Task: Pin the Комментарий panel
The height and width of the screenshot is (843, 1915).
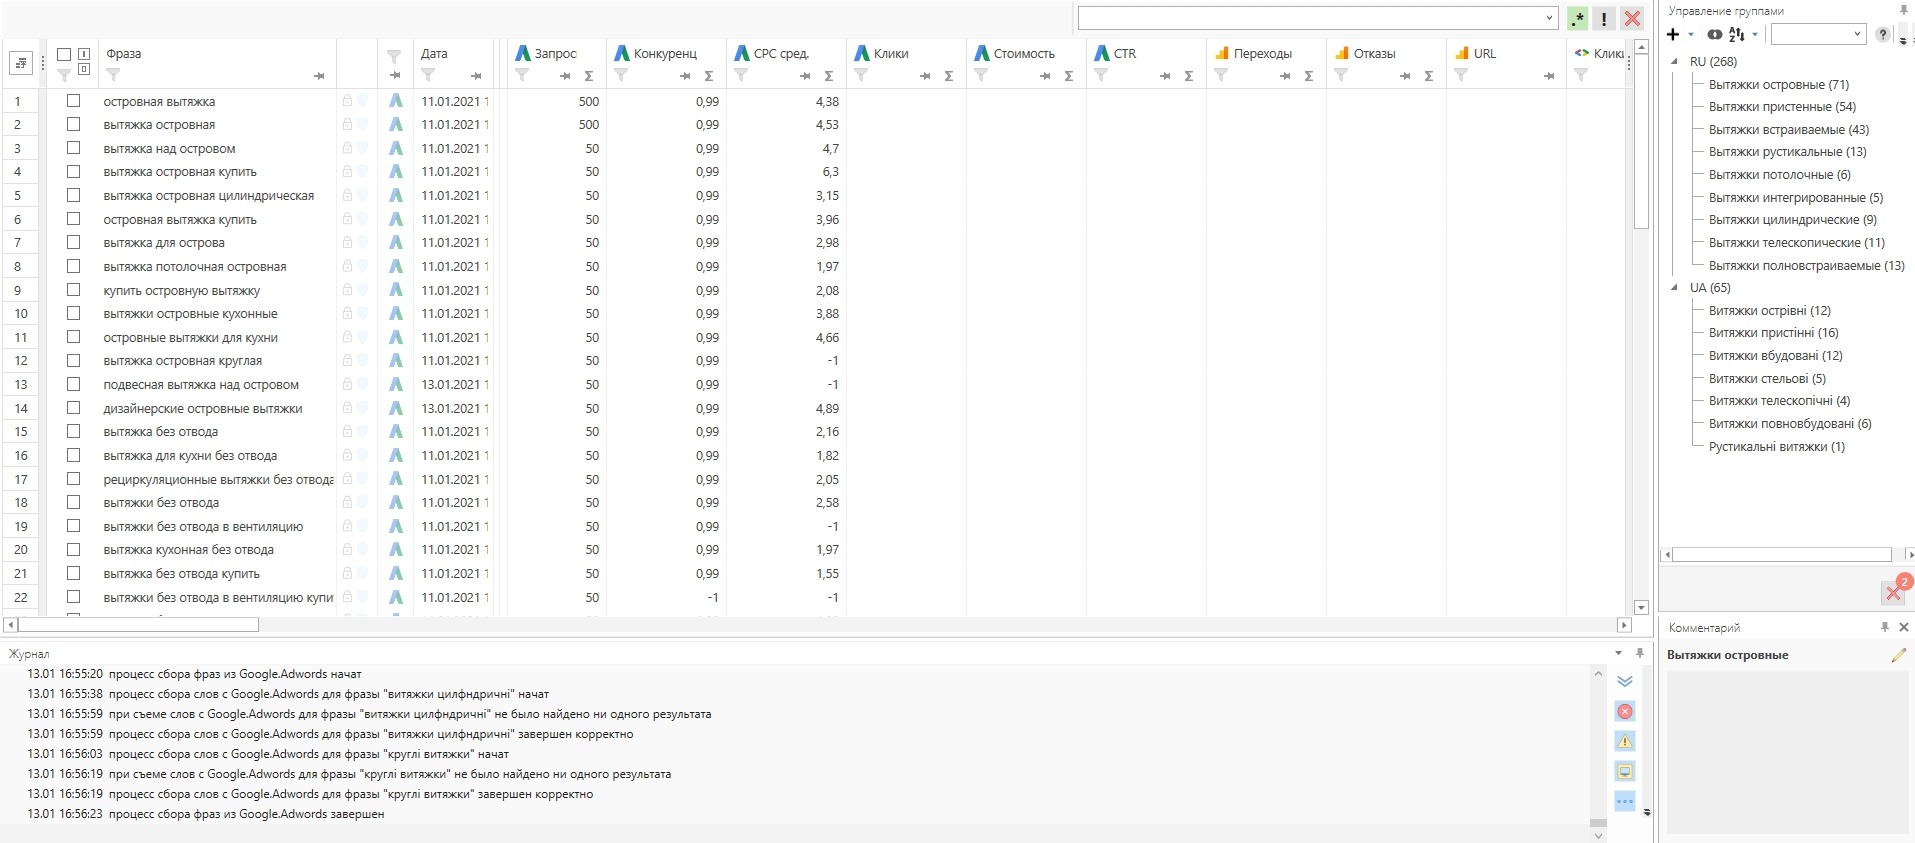Action: [1885, 627]
